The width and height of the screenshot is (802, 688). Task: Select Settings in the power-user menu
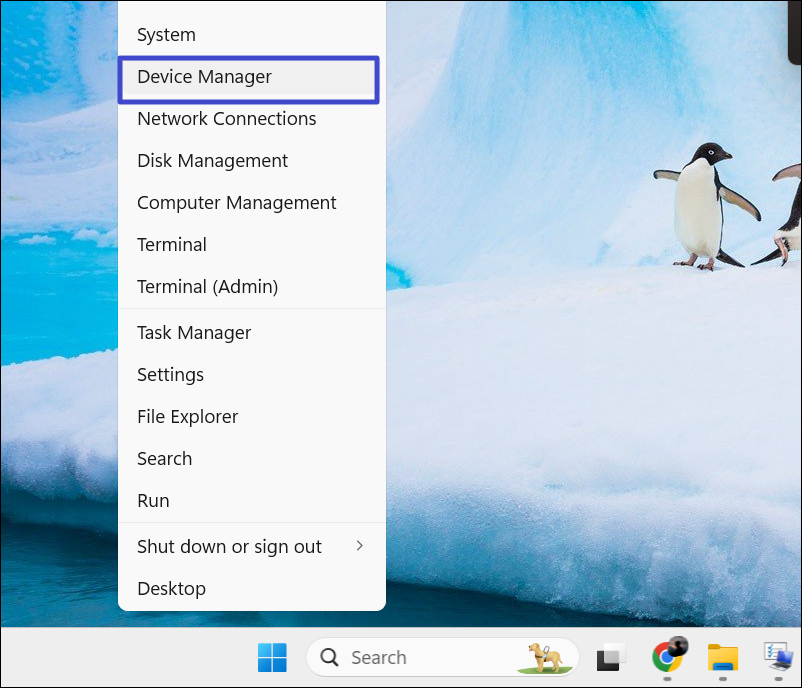tap(170, 375)
